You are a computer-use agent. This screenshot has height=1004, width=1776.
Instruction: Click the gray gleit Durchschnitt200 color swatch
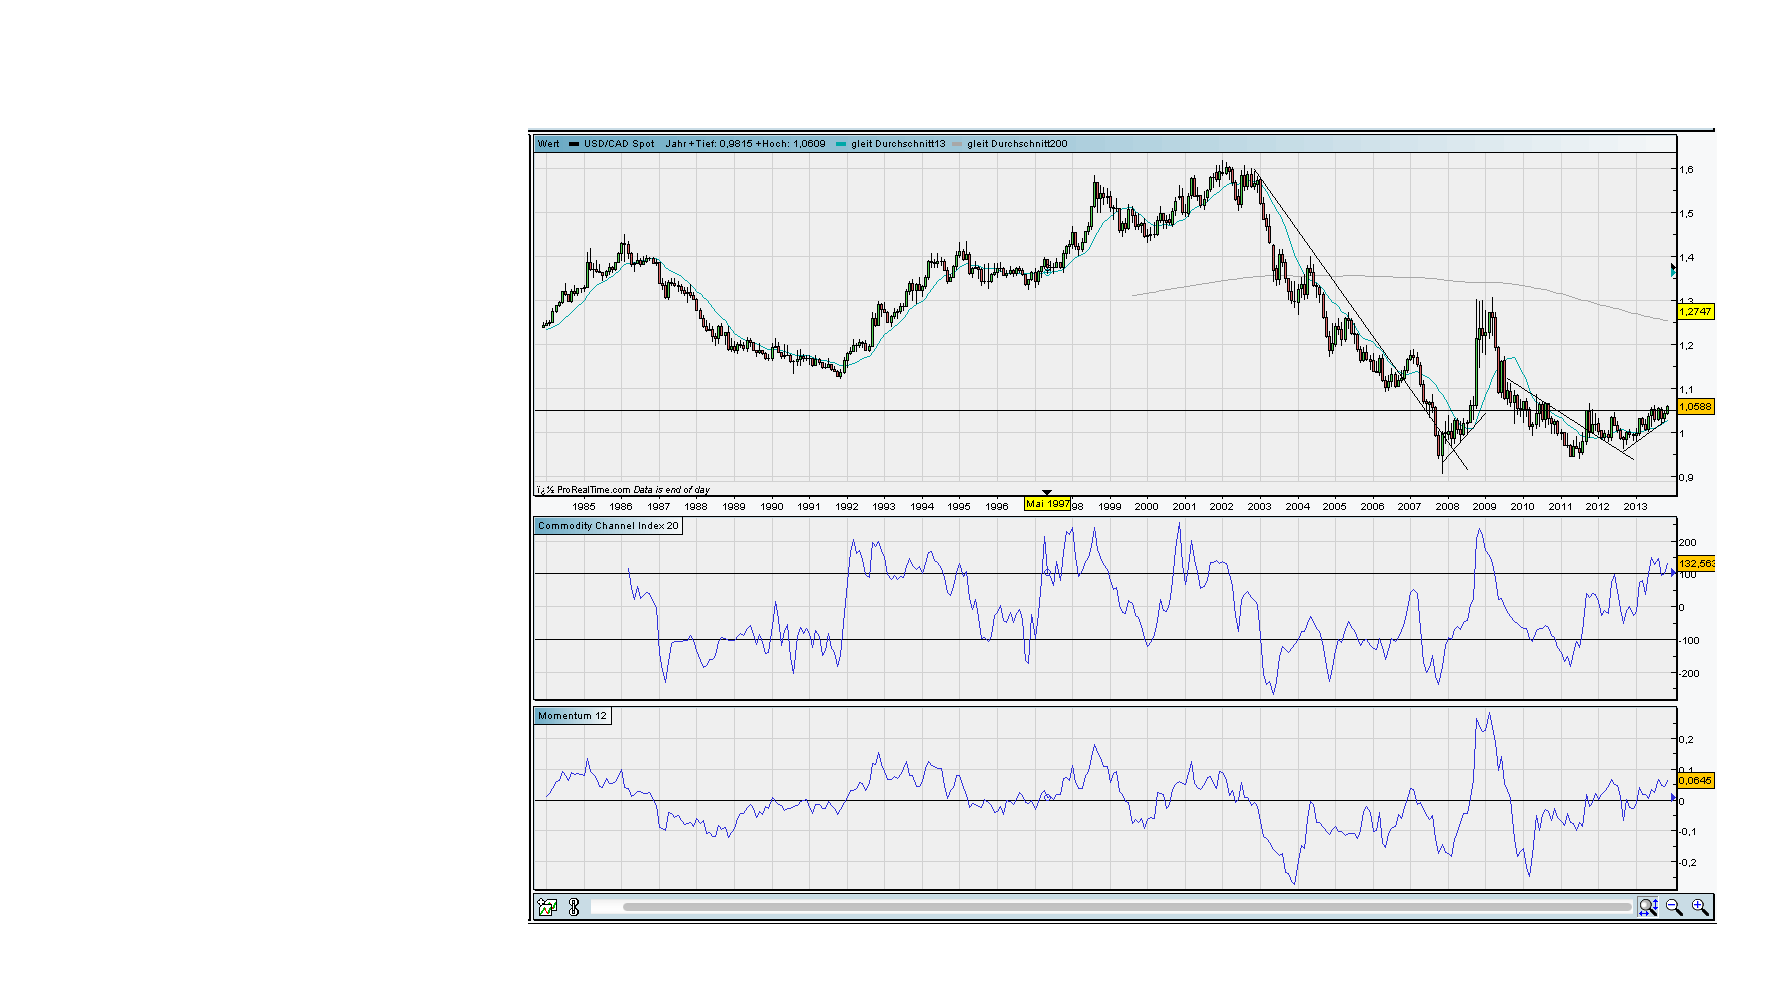click(x=957, y=144)
